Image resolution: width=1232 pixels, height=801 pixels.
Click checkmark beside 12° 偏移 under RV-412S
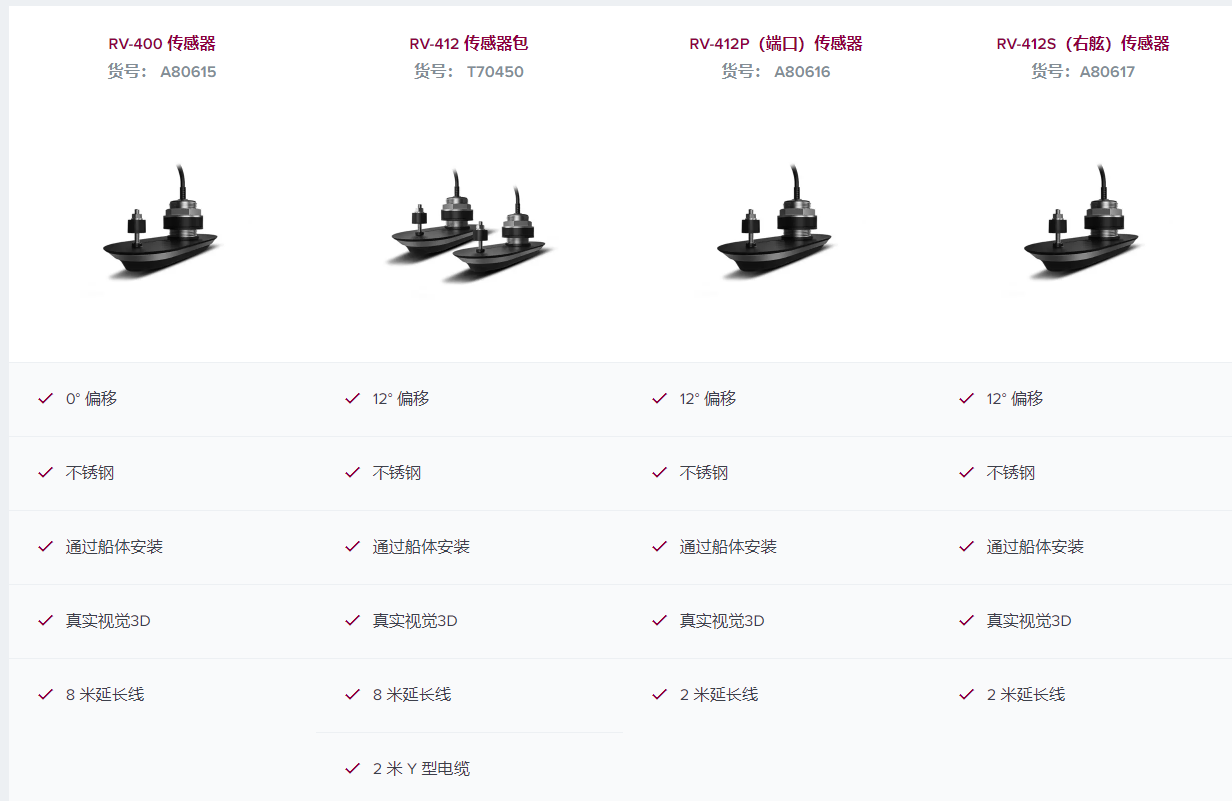[x=966, y=398]
